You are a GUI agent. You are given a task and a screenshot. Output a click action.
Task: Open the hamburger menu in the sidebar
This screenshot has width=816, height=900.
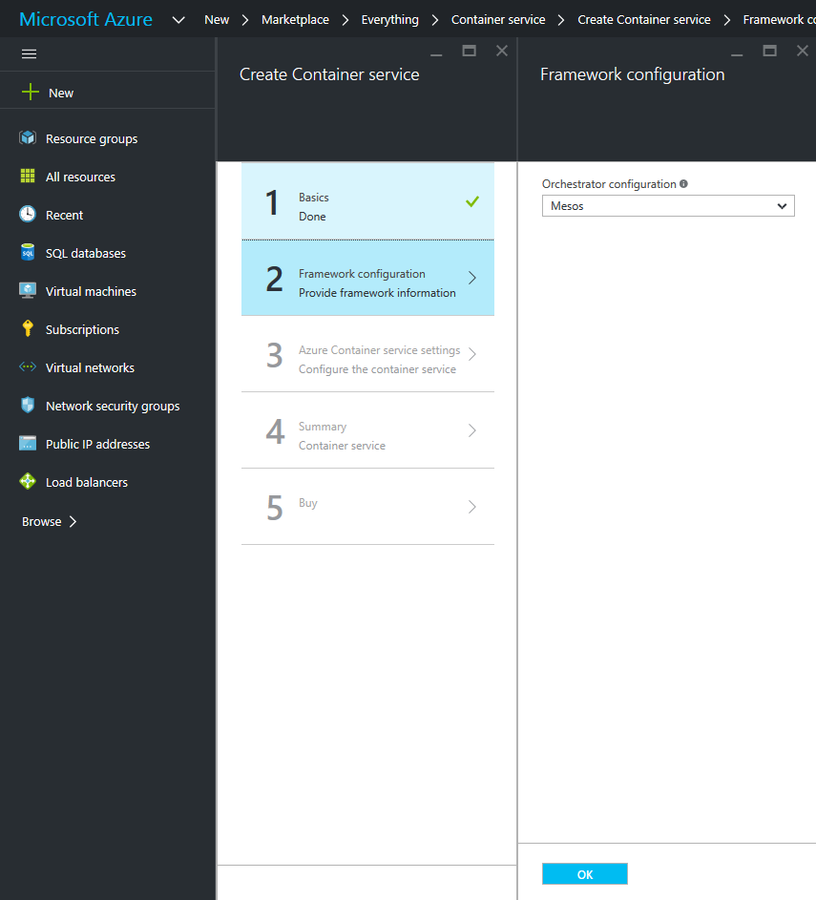[29, 54]
